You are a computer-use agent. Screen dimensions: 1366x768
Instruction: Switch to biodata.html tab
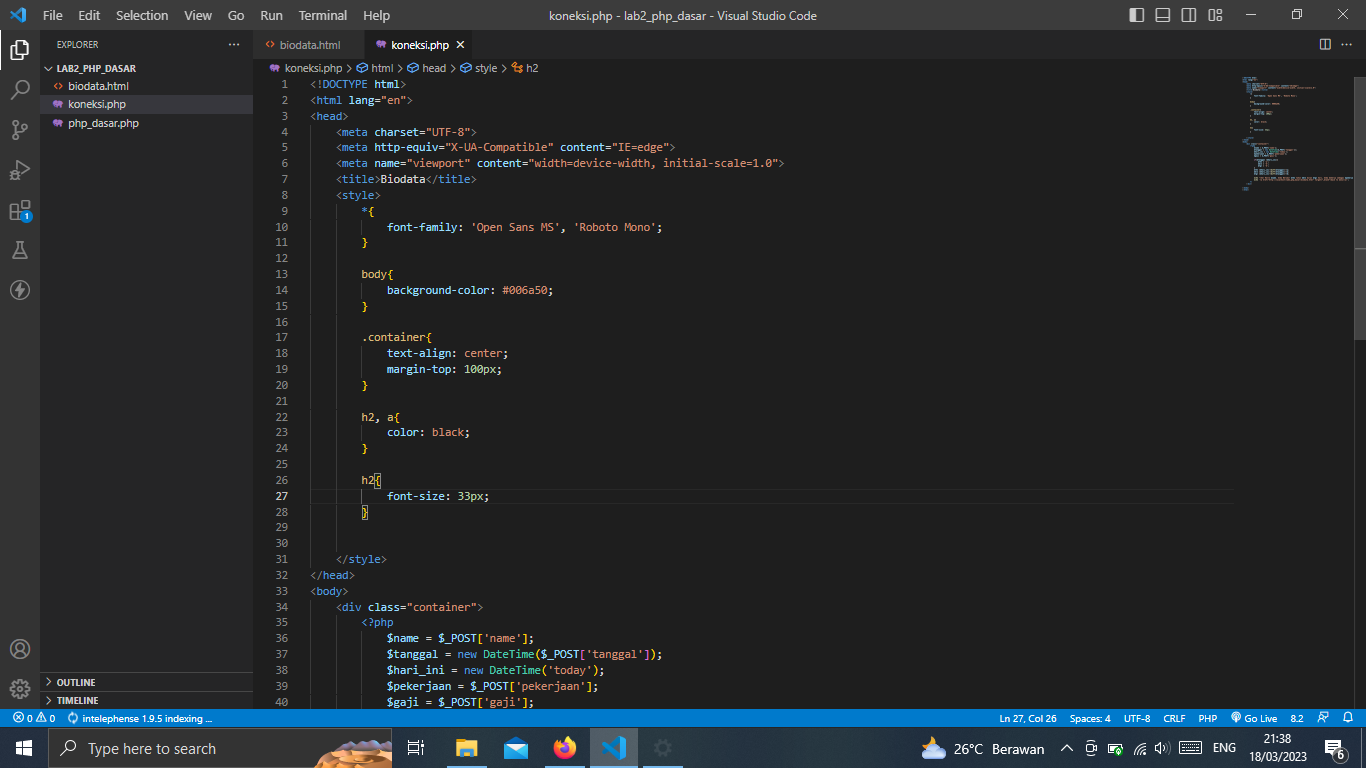tap(309, 45)
